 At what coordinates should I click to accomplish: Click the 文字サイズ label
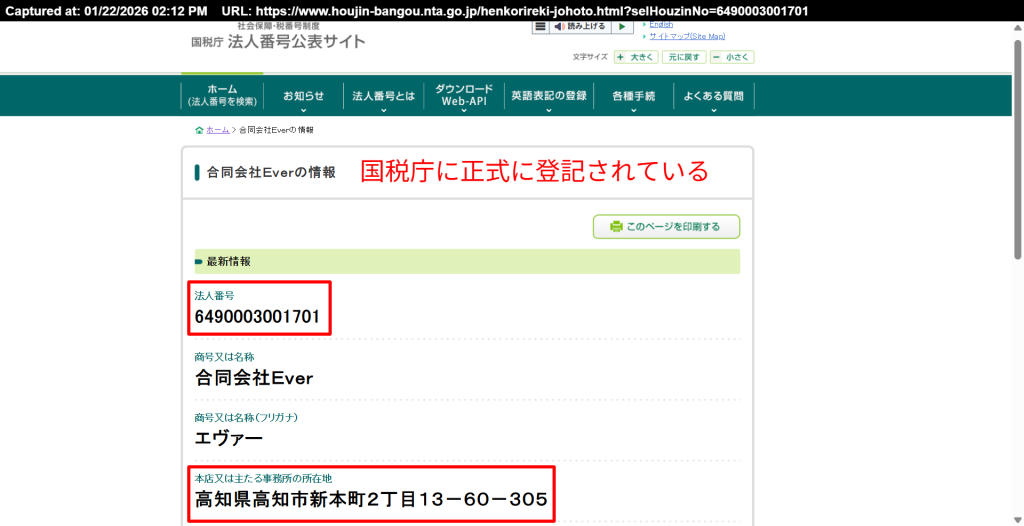[x=590, y=58]
